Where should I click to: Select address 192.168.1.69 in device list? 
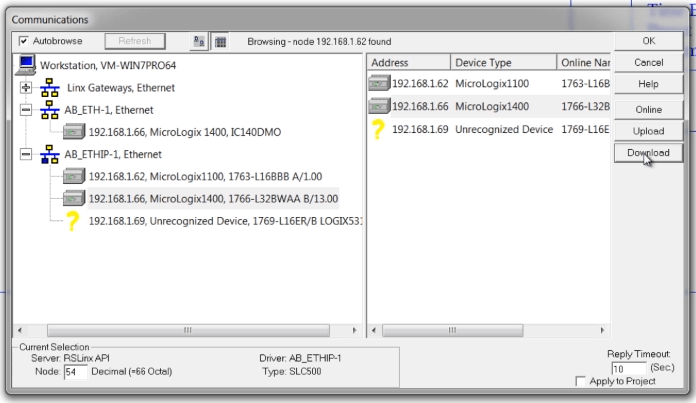coord(420,130)
